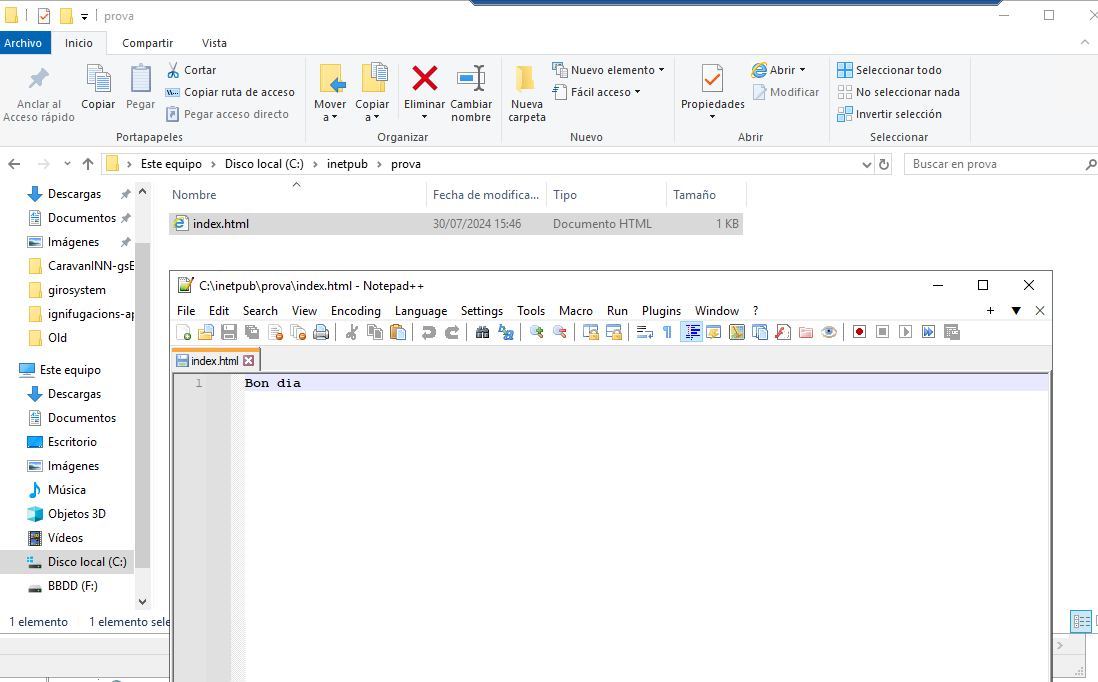Click the Save icon in Notepad++ toolbar
1098x682 pixels.
coord(228,332)
